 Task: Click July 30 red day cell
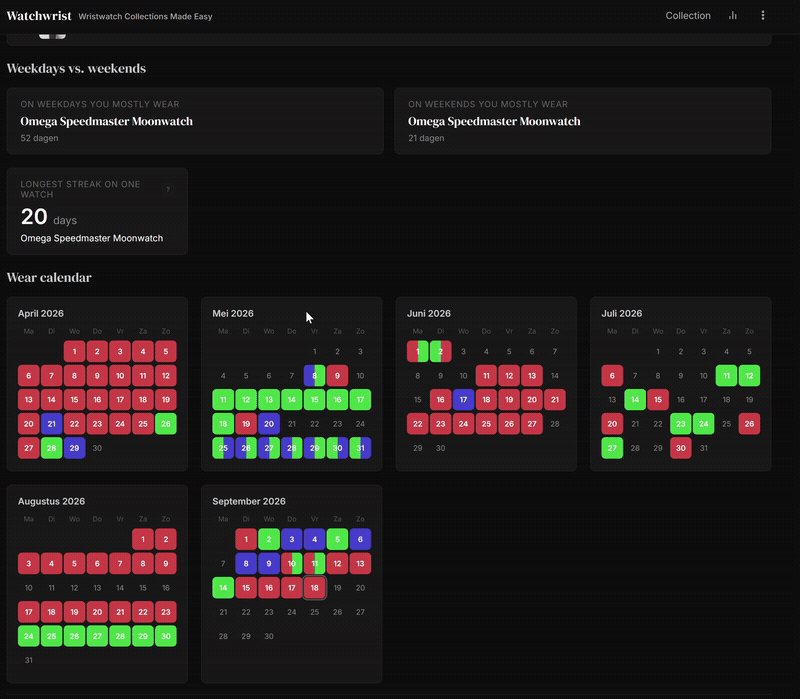[681, 448]
